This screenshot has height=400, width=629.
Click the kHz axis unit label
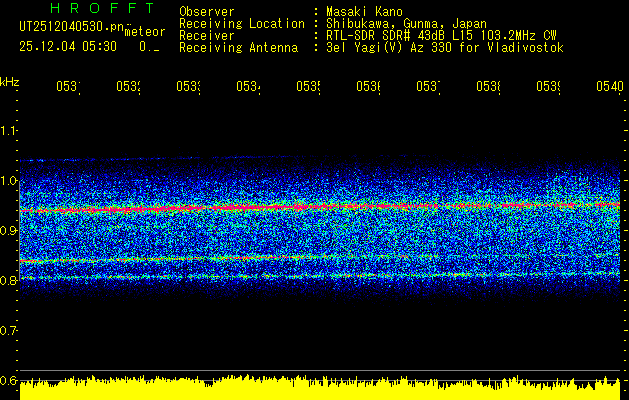point(9,82)
